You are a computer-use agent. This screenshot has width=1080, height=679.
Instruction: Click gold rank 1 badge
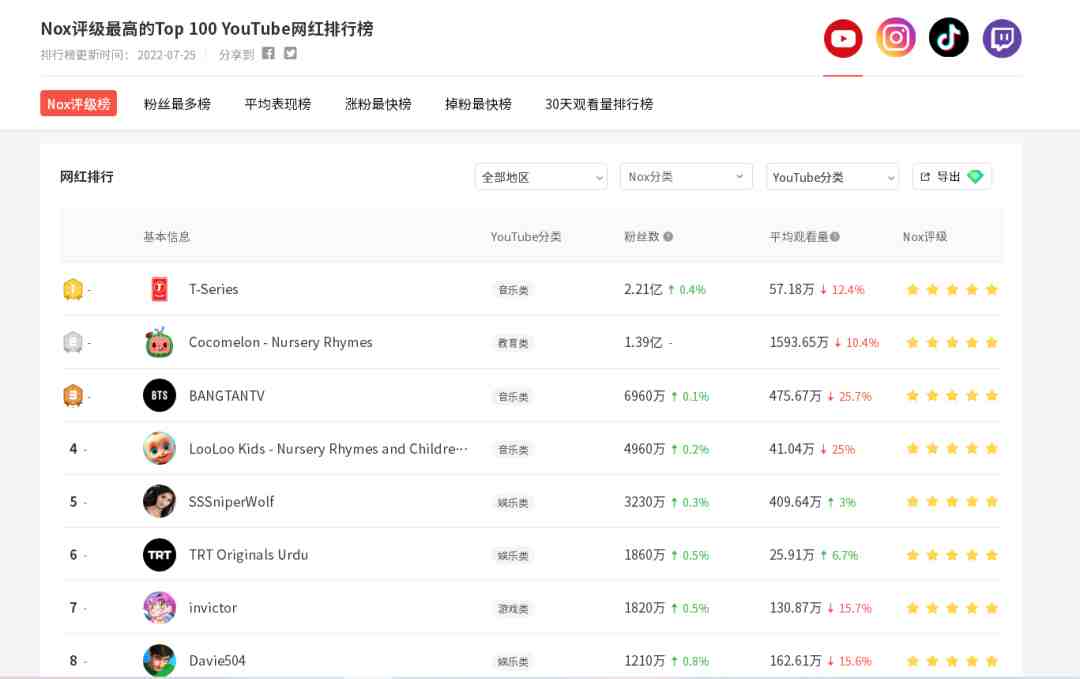(x=73, y=289)
